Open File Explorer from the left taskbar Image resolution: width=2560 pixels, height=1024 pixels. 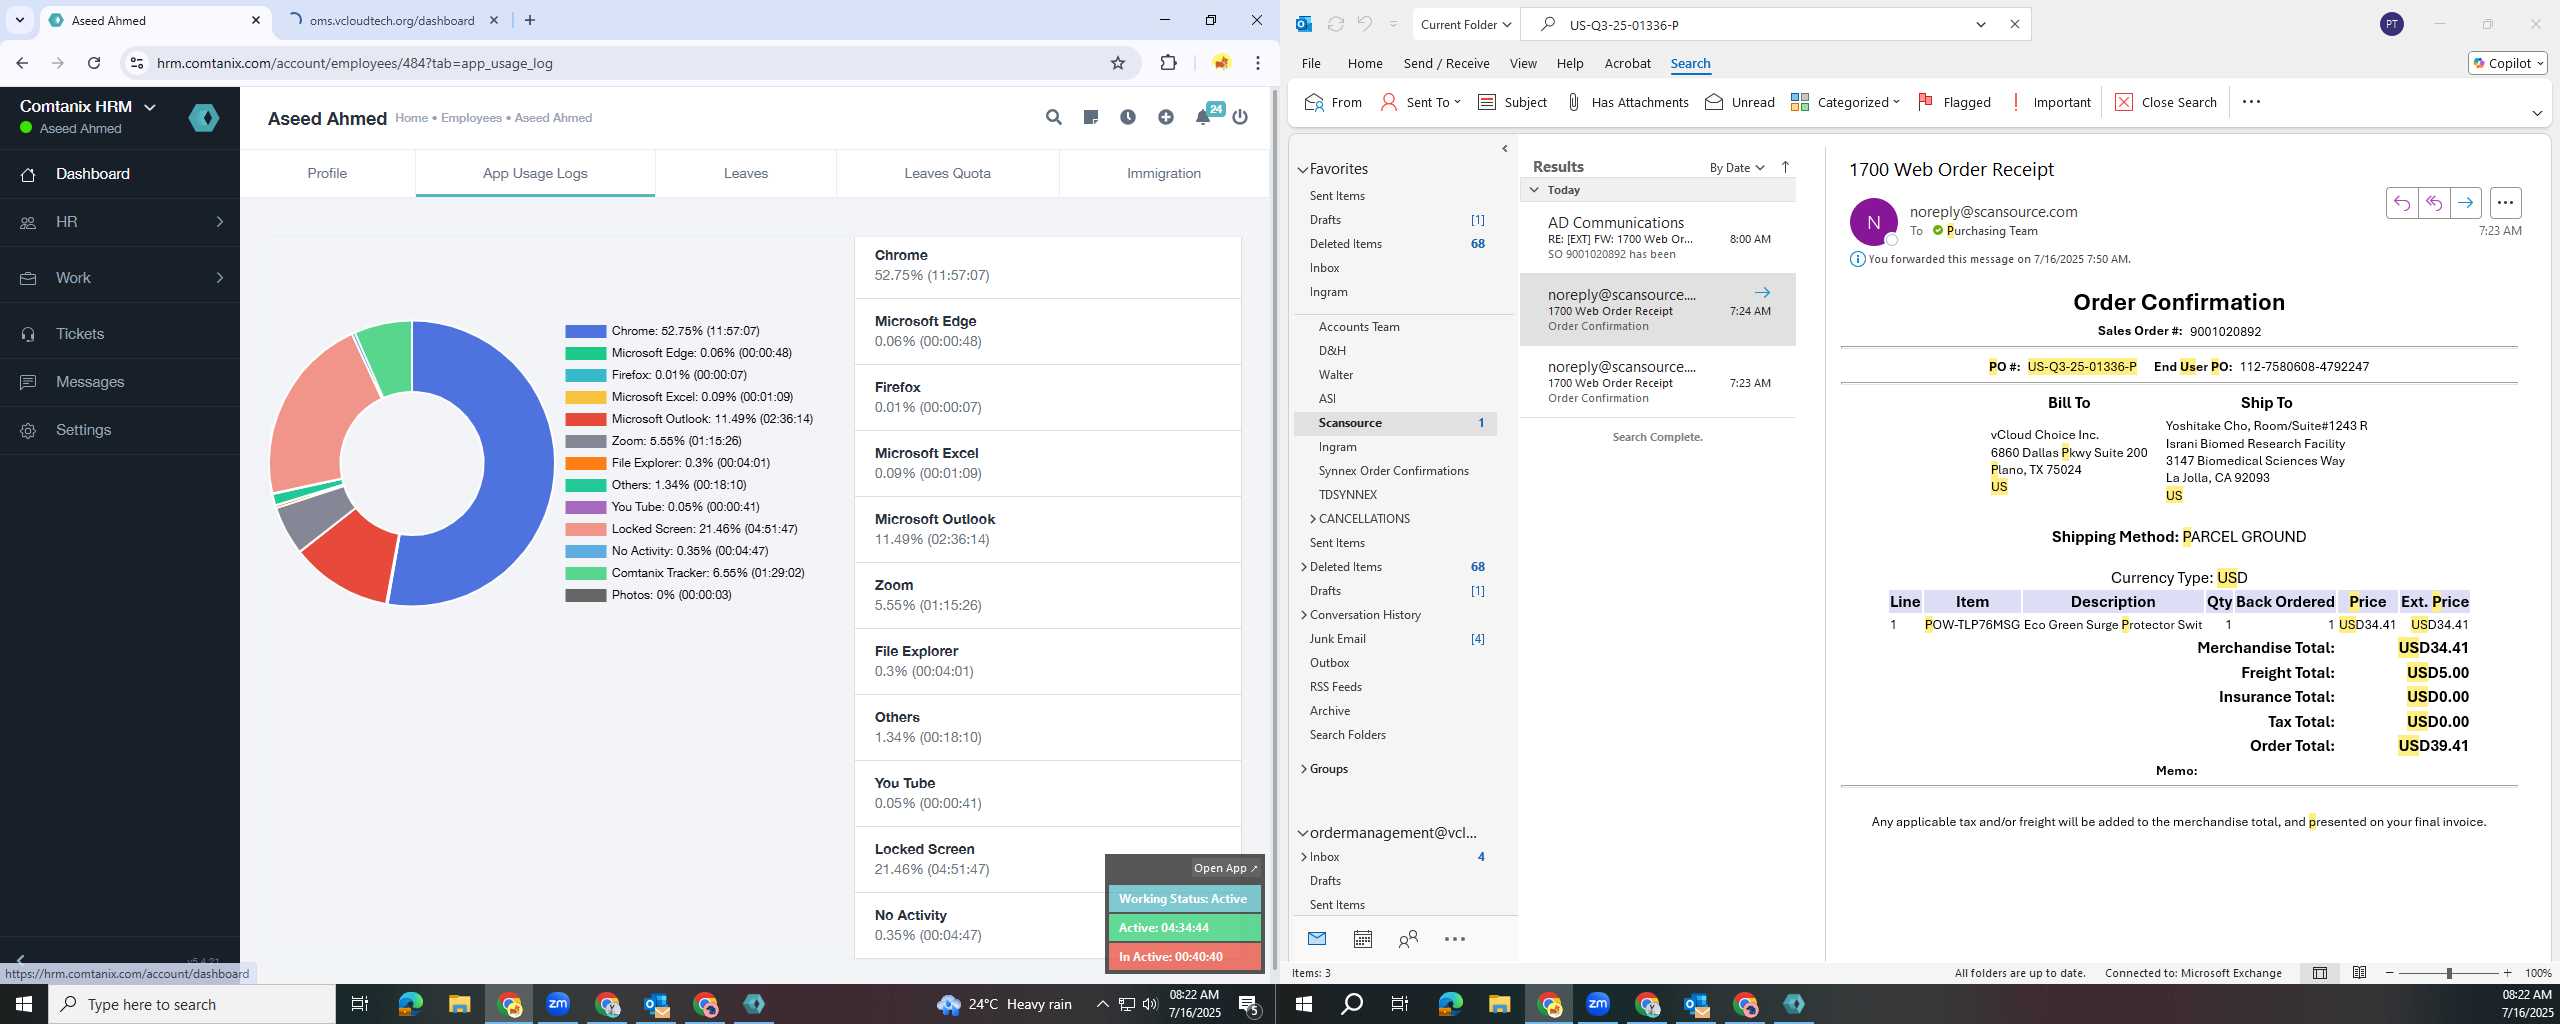(459, 1004)
